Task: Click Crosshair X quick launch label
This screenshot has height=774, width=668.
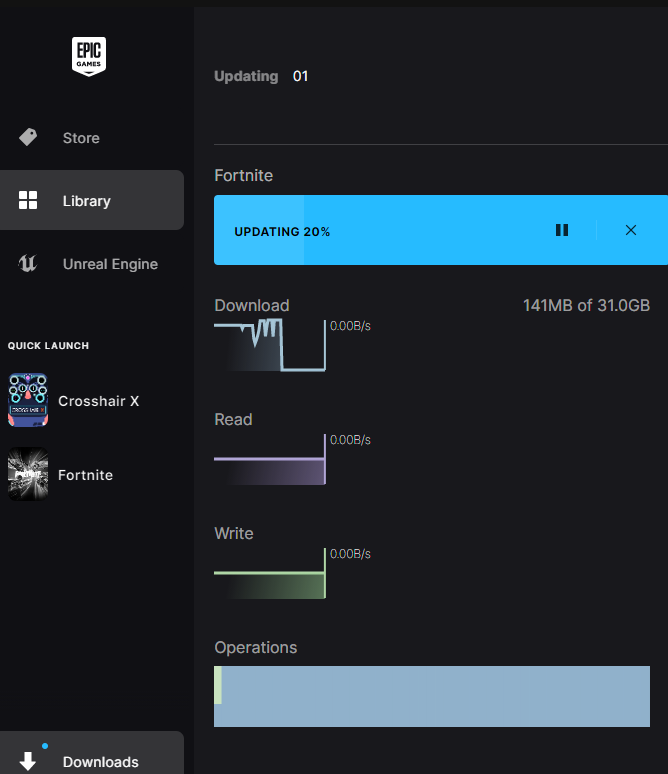Action: (99, 401)
